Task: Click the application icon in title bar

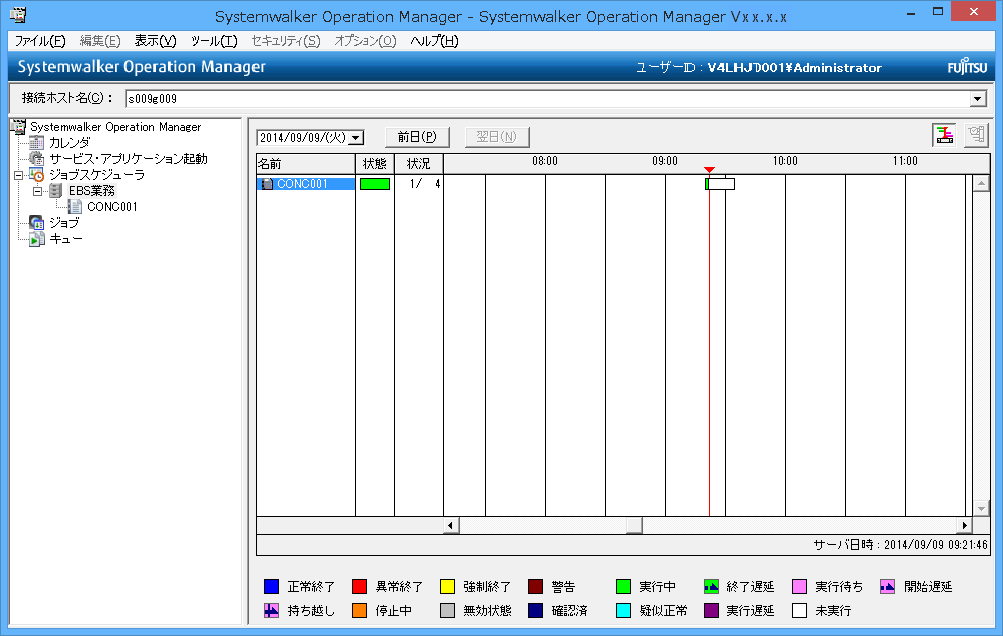Action: tap(18, 14)
